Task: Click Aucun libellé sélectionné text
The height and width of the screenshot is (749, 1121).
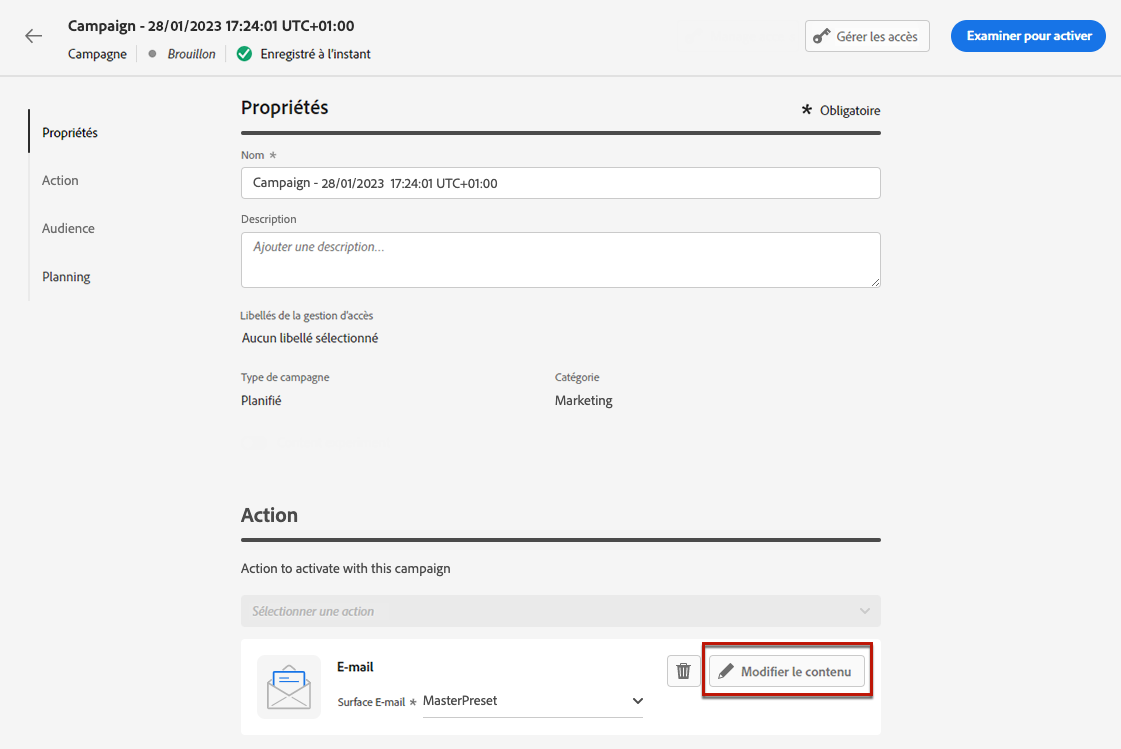Action: (x=310, y=338)
